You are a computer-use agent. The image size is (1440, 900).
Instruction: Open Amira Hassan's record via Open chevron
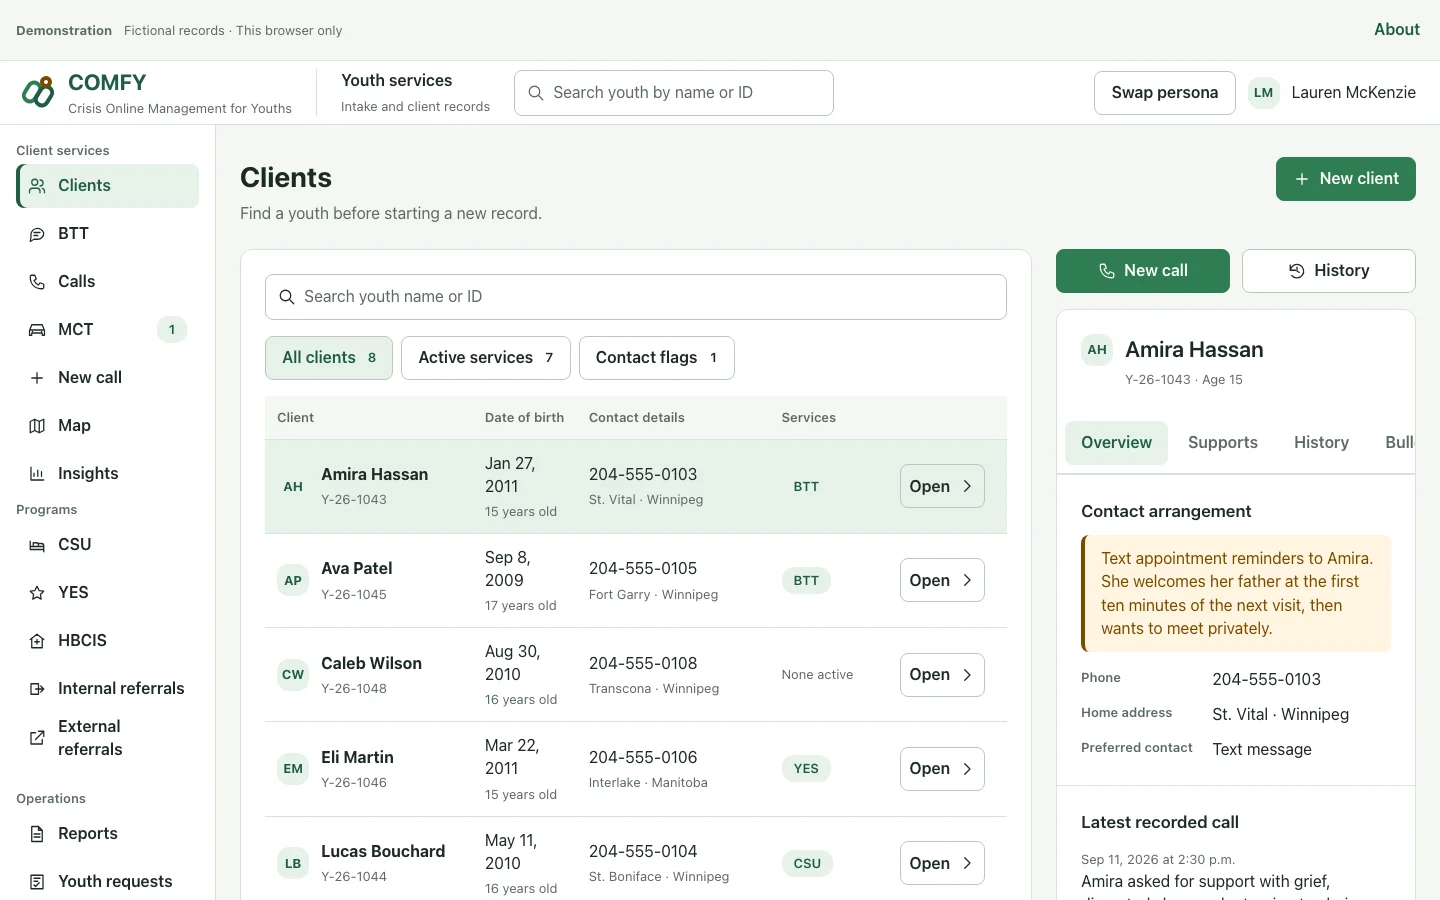coord(942,486)
